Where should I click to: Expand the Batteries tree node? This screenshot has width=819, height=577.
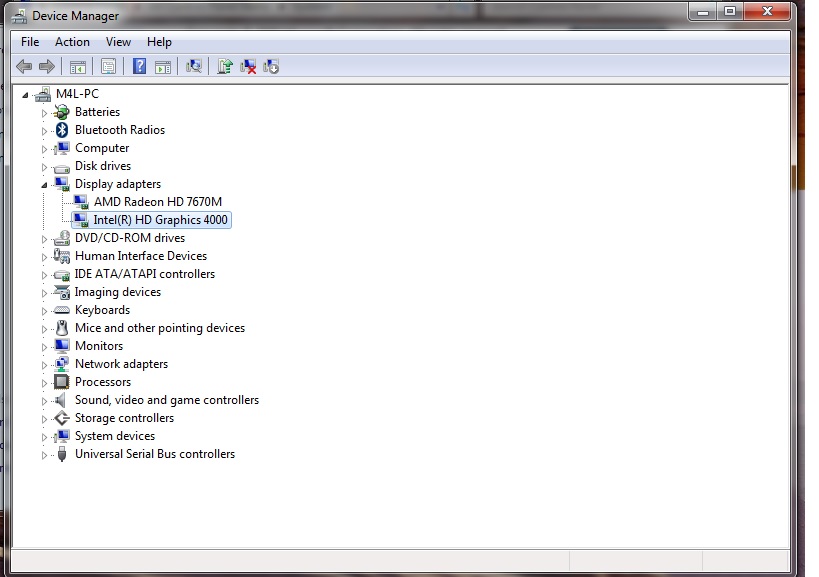pyautogui.click(x=44, y=113)
